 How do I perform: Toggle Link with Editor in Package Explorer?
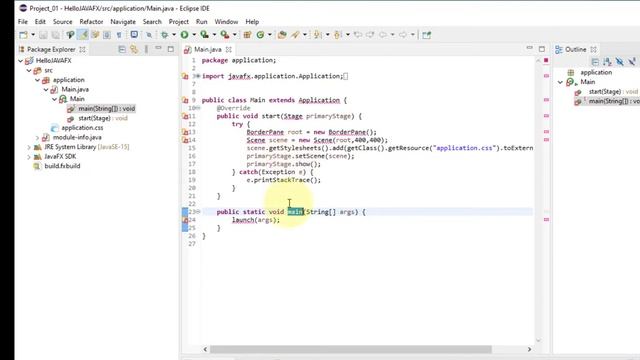134,49
